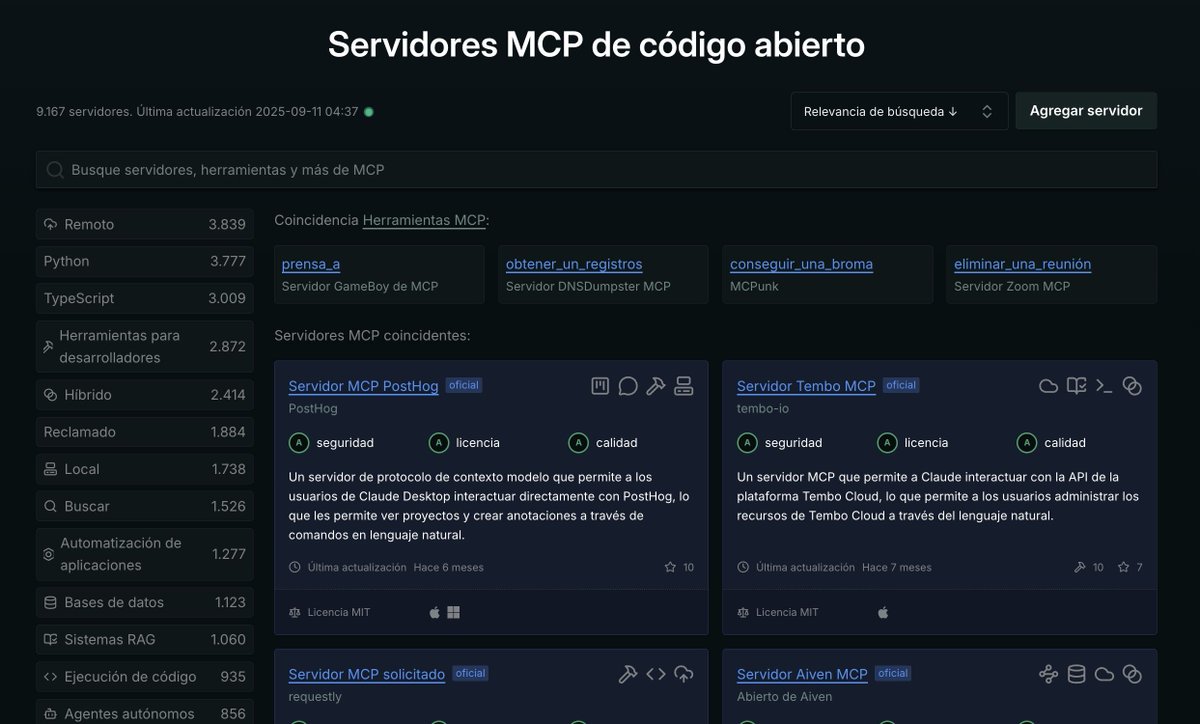Image resolution: width=1200 pixels, height=724 pixels.
Task: Click the cloud icon on the Tembo MCP card
Action: (1048, 385)
